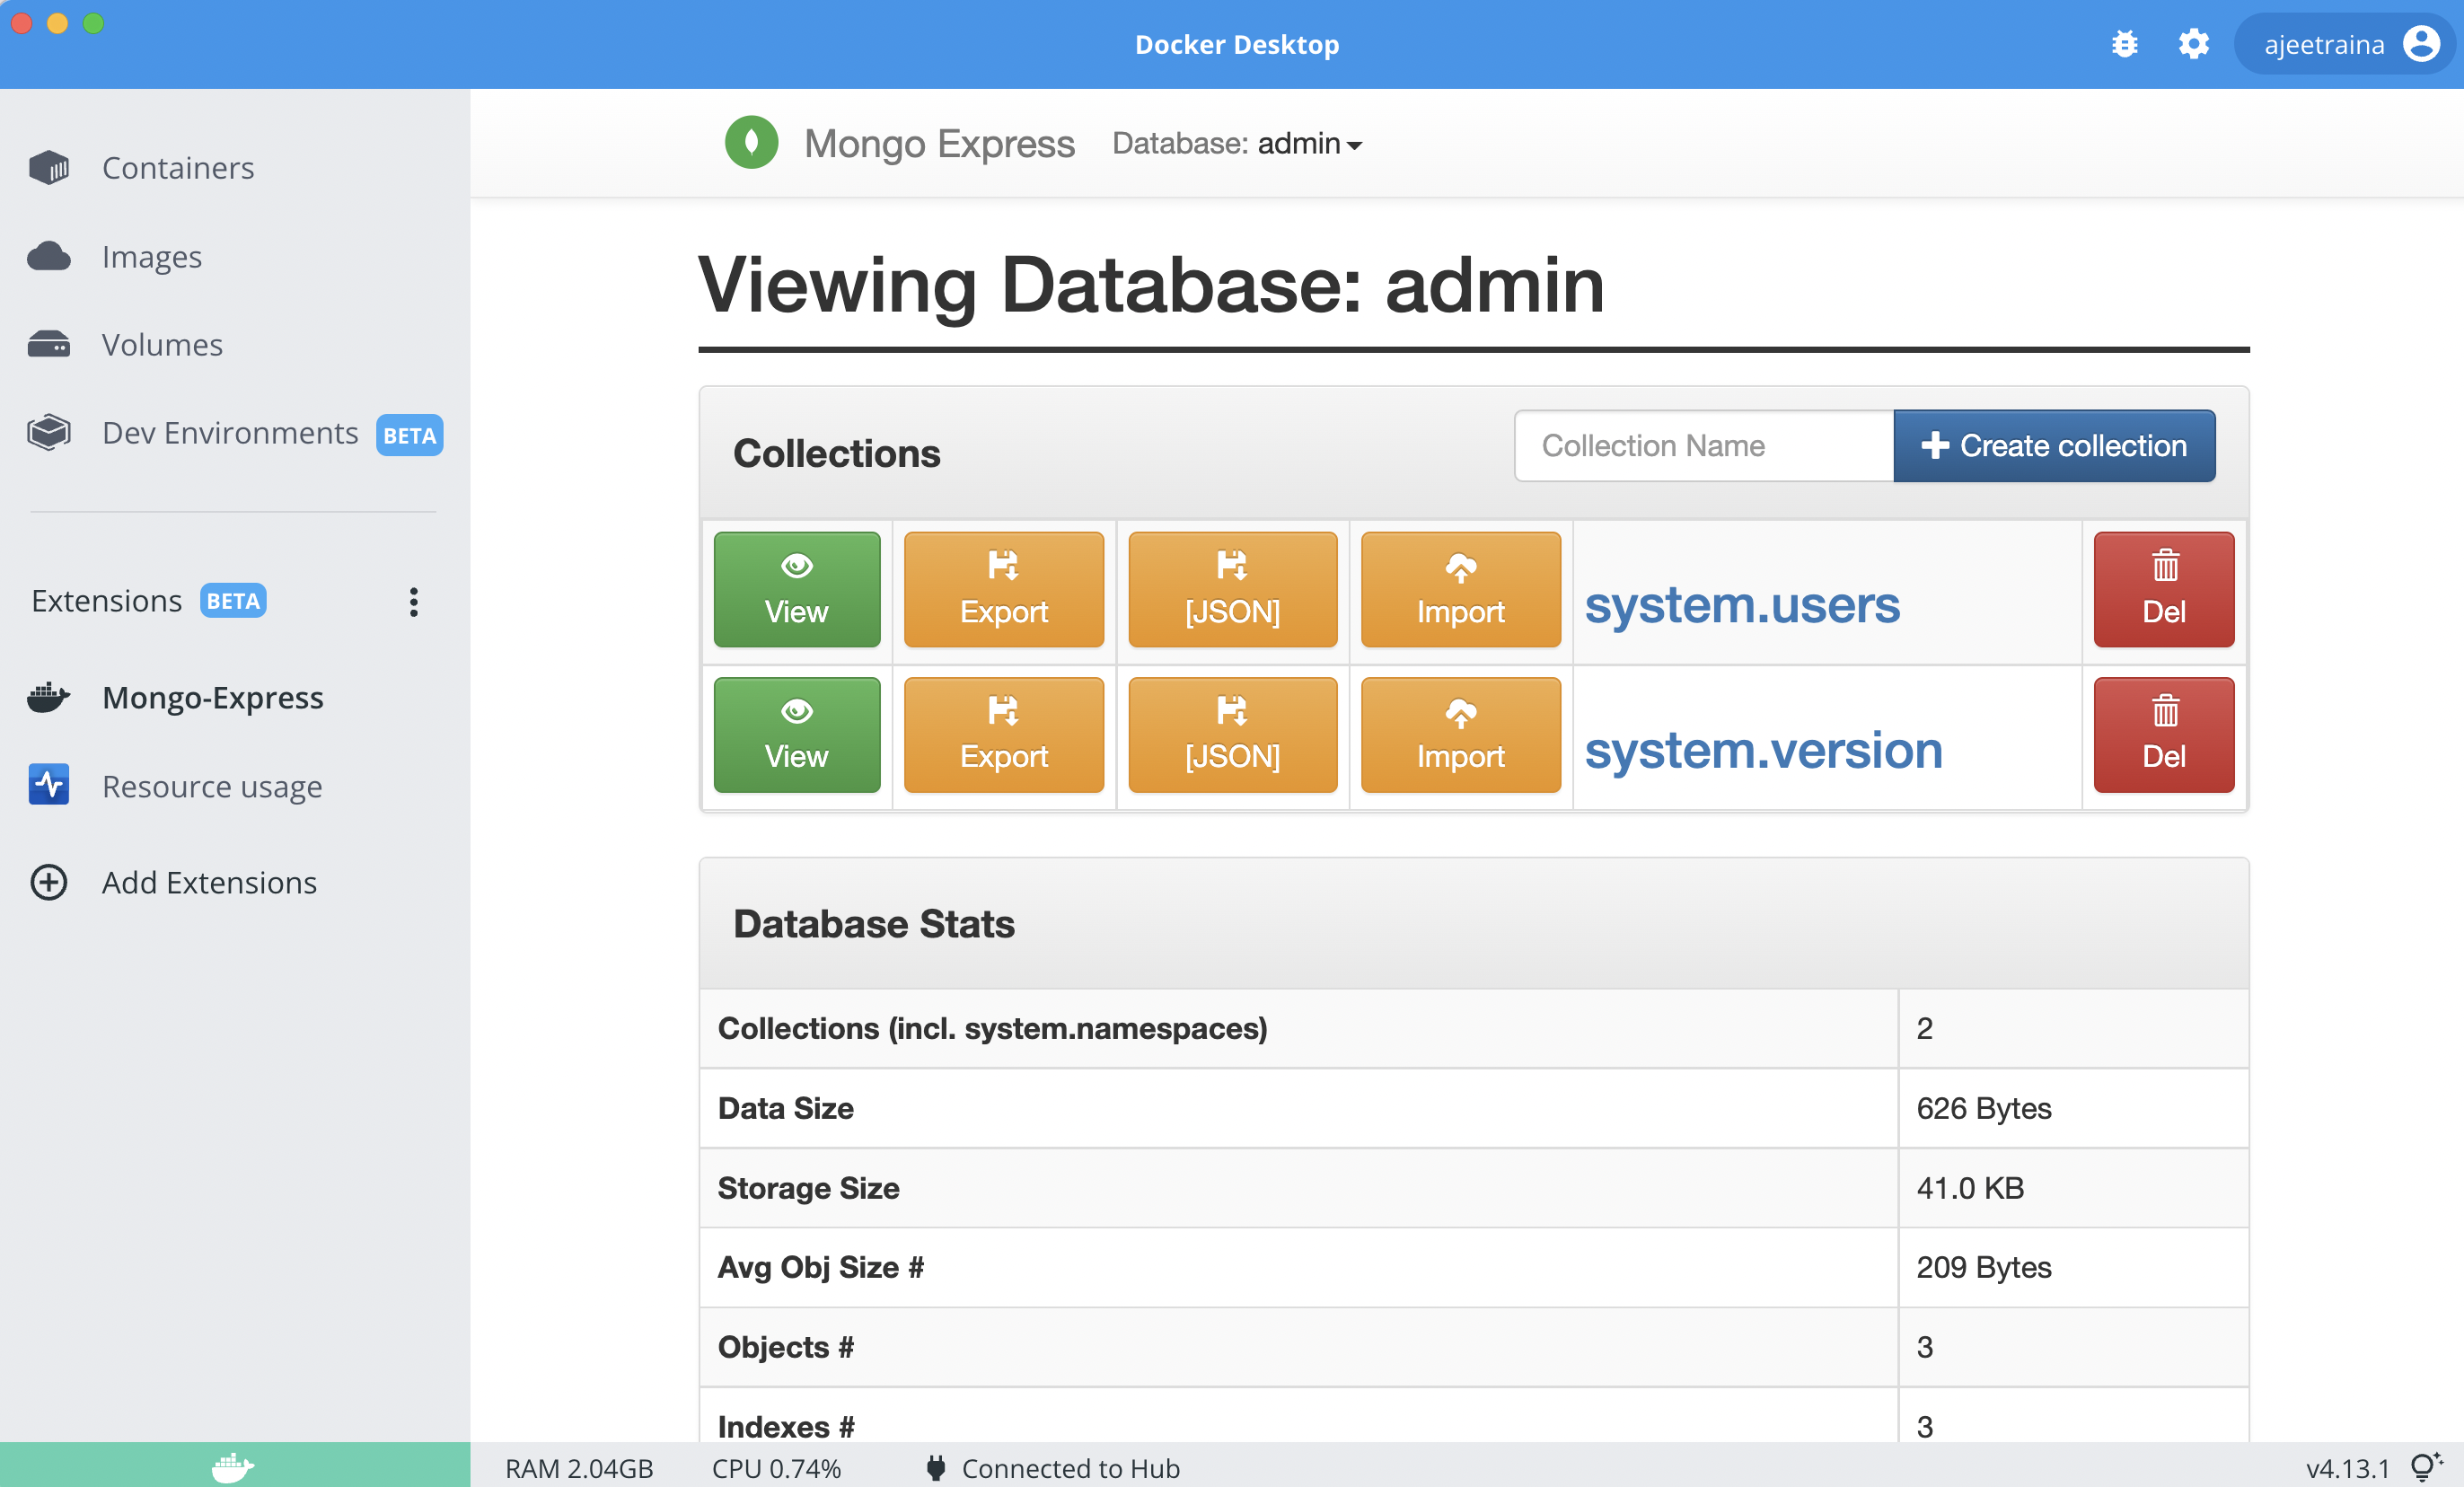
Task: Select the Mongo-Express extension
Action: 212,697
